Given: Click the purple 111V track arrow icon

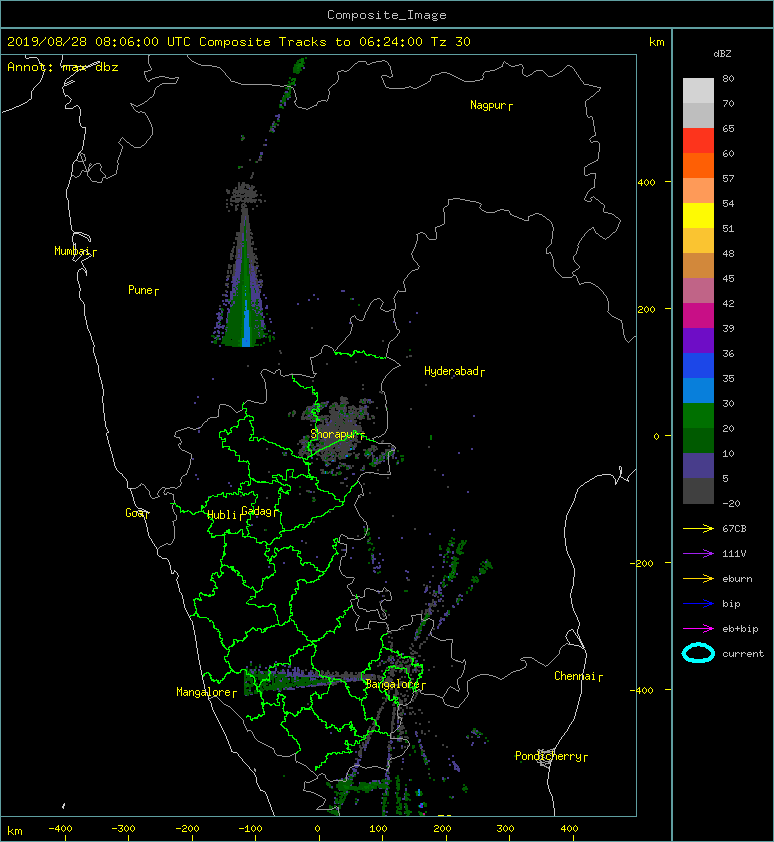Looking at the screenshot, I should coord(698,554).
